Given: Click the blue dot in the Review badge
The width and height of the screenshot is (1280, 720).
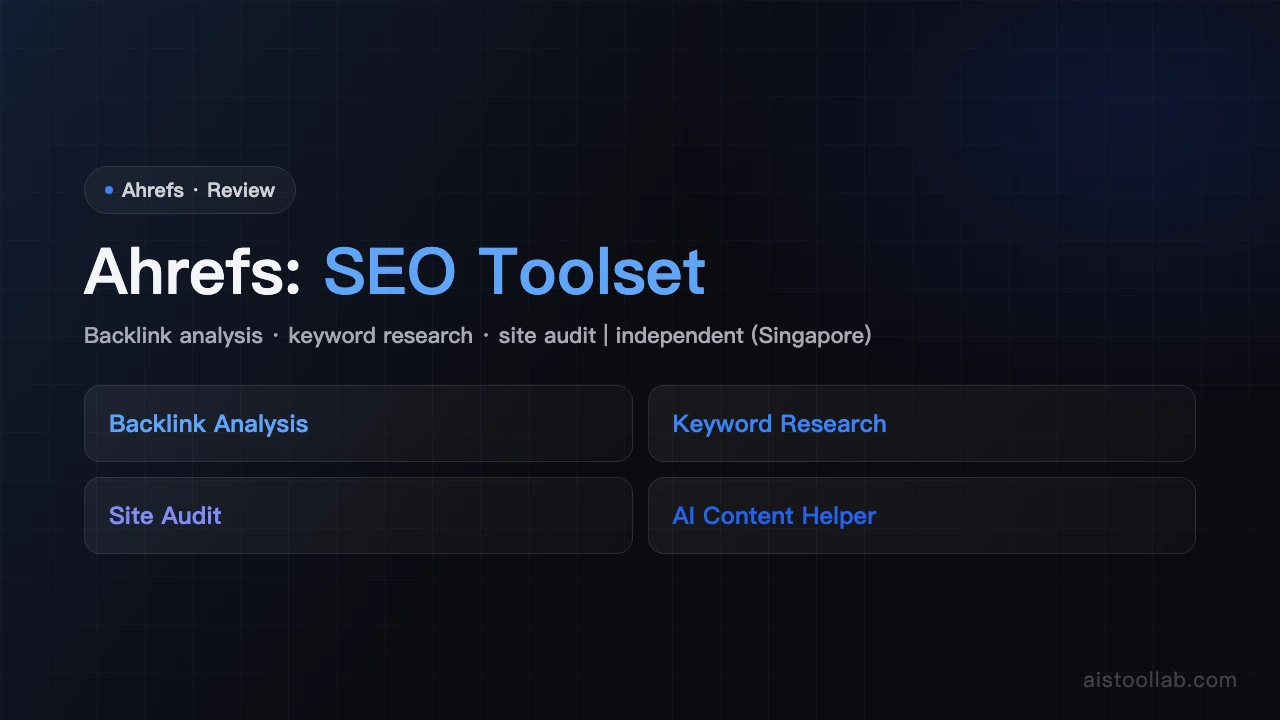Looking at the screenshot, I should tap(109, 190).
